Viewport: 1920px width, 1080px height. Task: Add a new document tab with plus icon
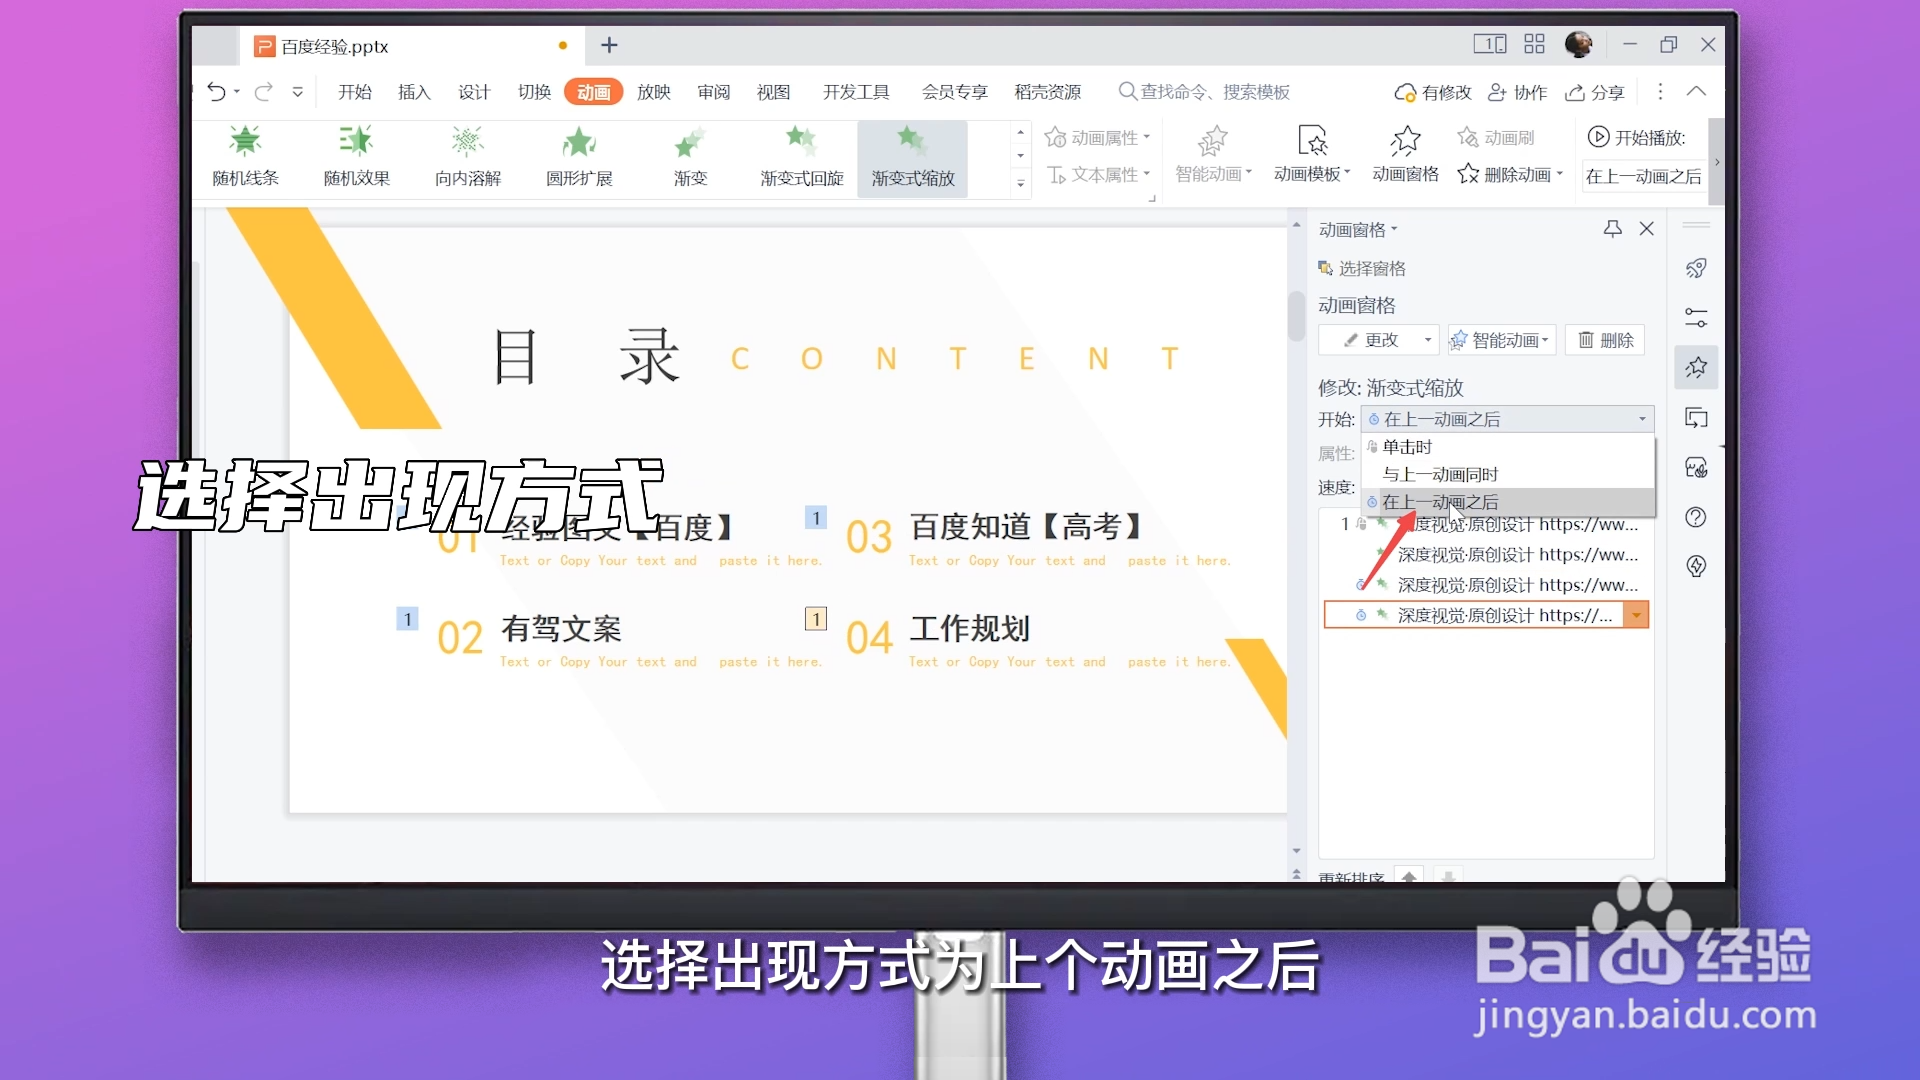[x=609, y=45]
